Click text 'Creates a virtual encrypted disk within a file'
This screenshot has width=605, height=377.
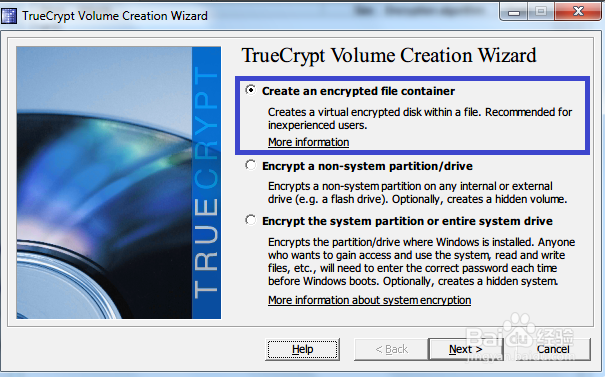(x=373, y=112)
